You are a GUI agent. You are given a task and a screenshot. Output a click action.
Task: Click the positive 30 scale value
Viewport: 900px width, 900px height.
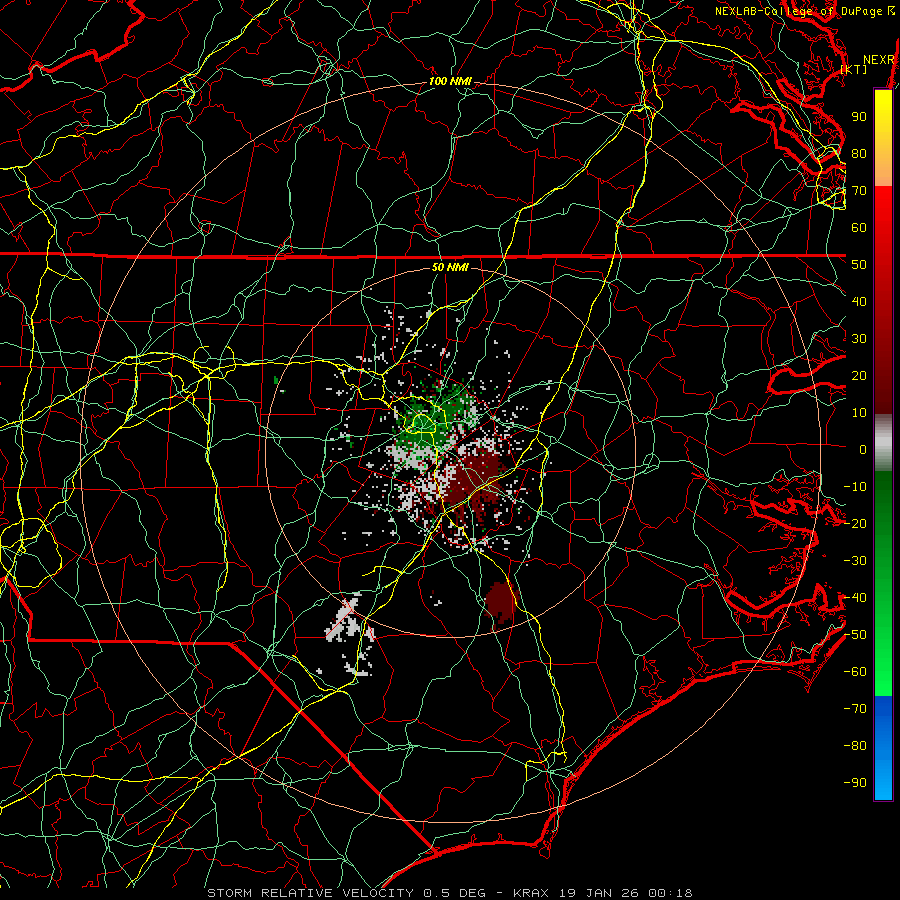859,339
